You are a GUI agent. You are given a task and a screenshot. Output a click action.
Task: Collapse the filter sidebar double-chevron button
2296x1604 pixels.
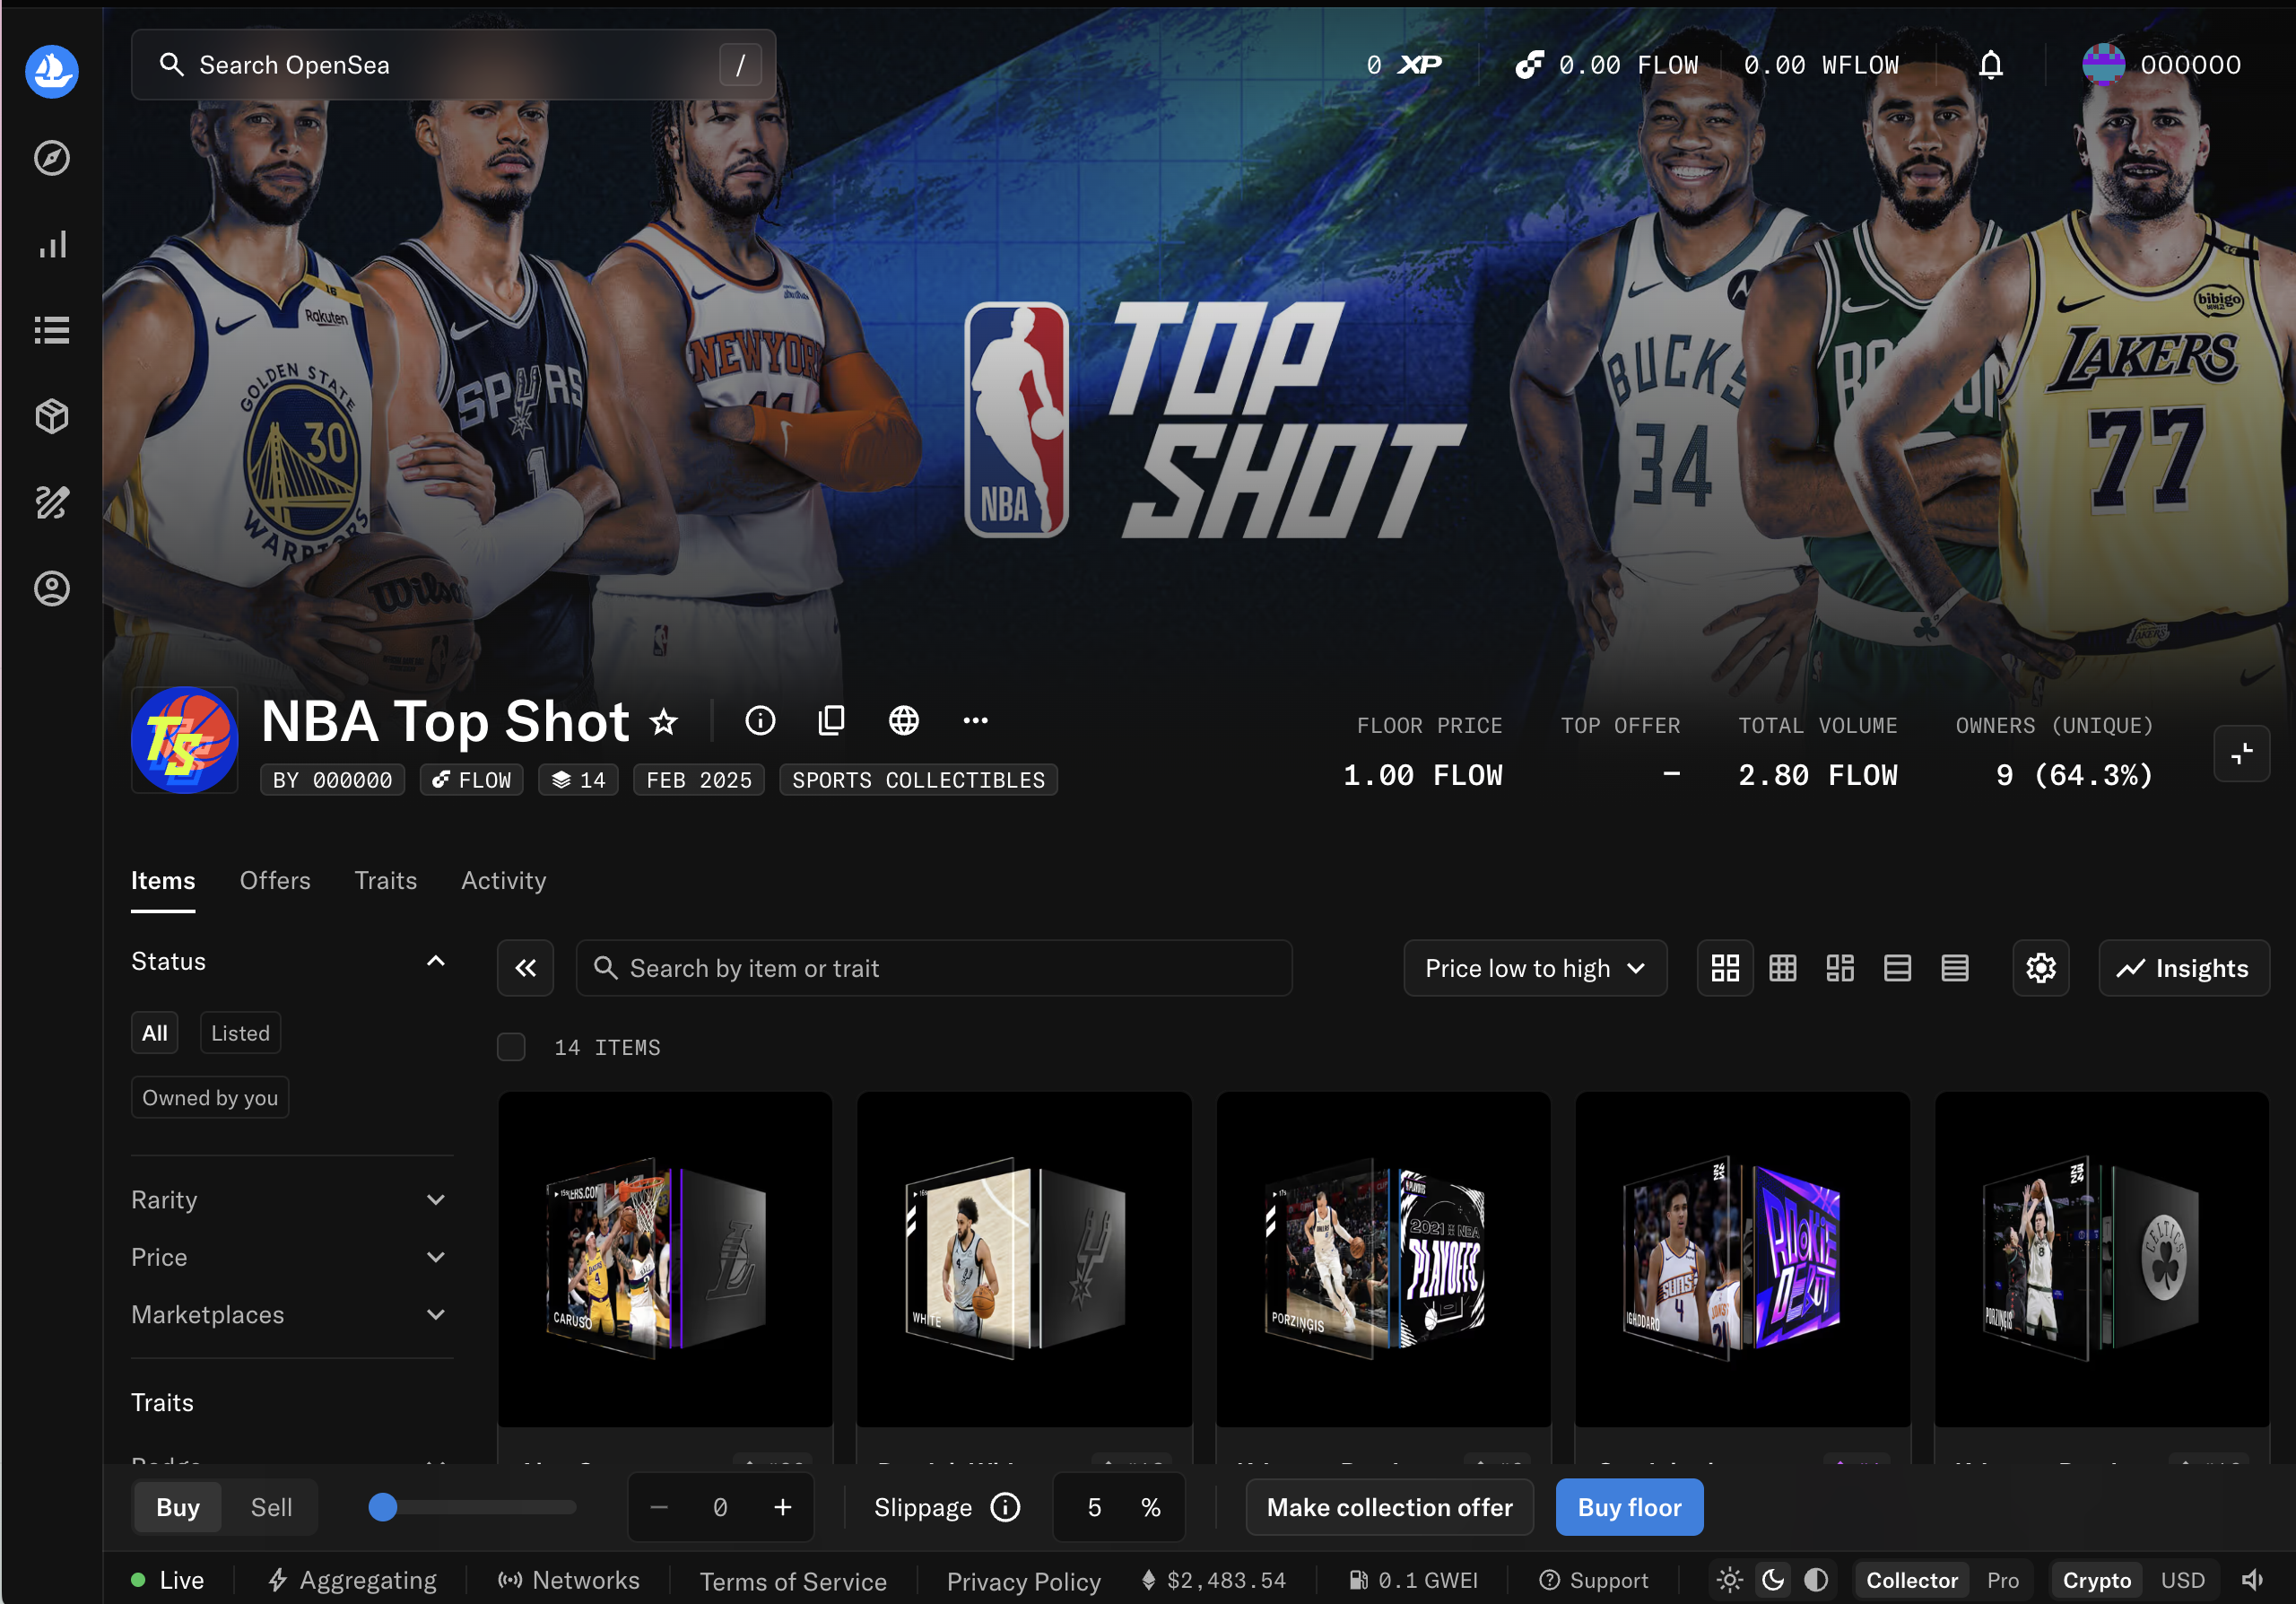(526, 968)
